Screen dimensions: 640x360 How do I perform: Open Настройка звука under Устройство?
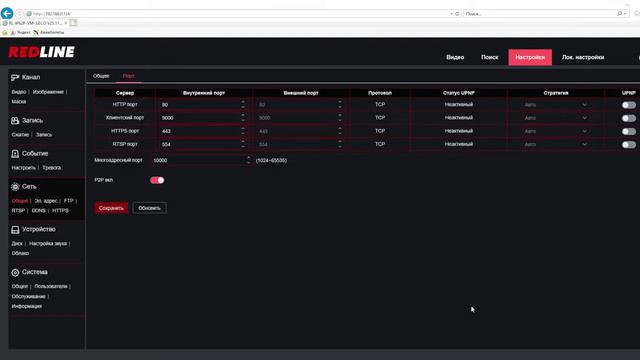tap(48, 244)
